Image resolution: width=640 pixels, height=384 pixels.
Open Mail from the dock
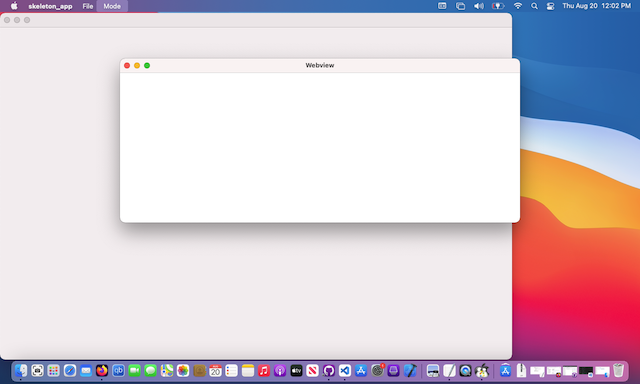86,371
